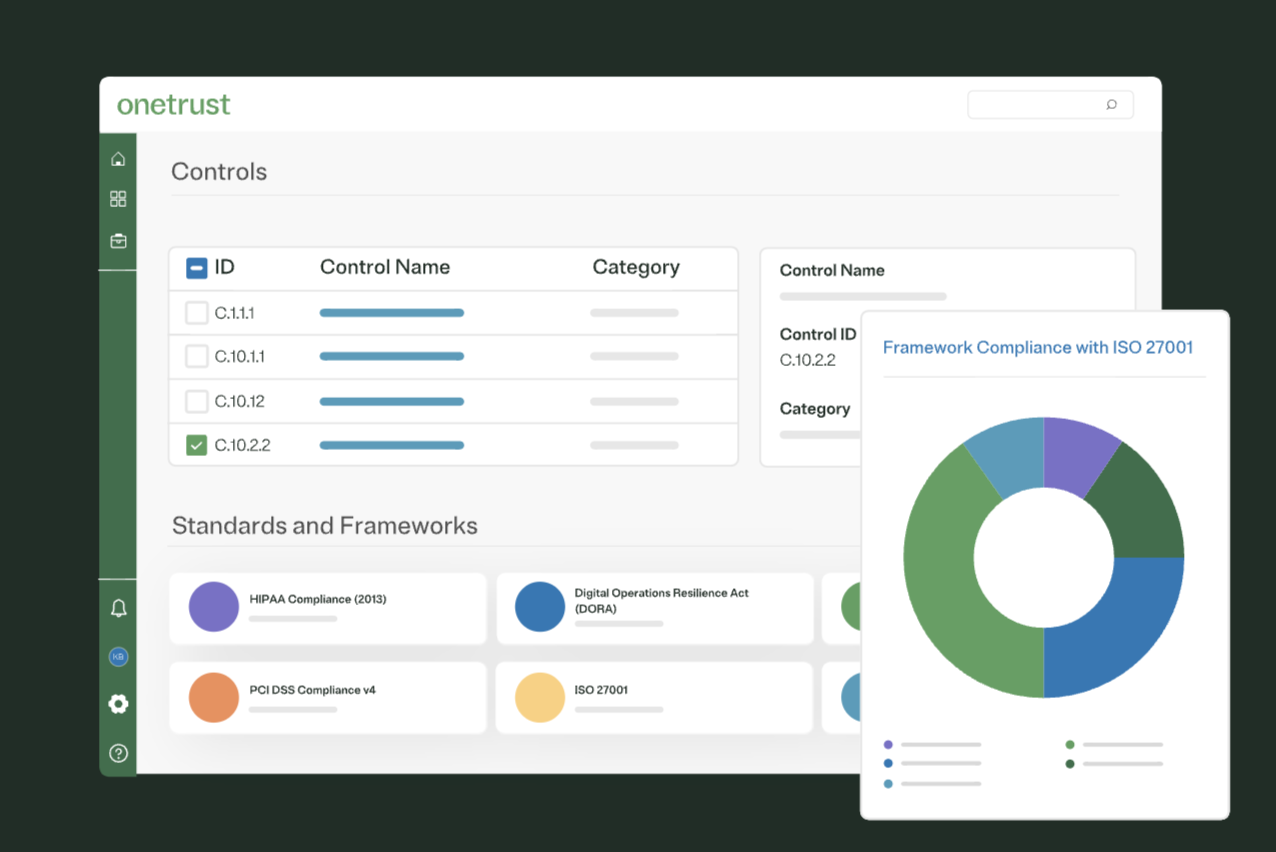
Task: Open notifications bell icon
Action: coord(118,608)
